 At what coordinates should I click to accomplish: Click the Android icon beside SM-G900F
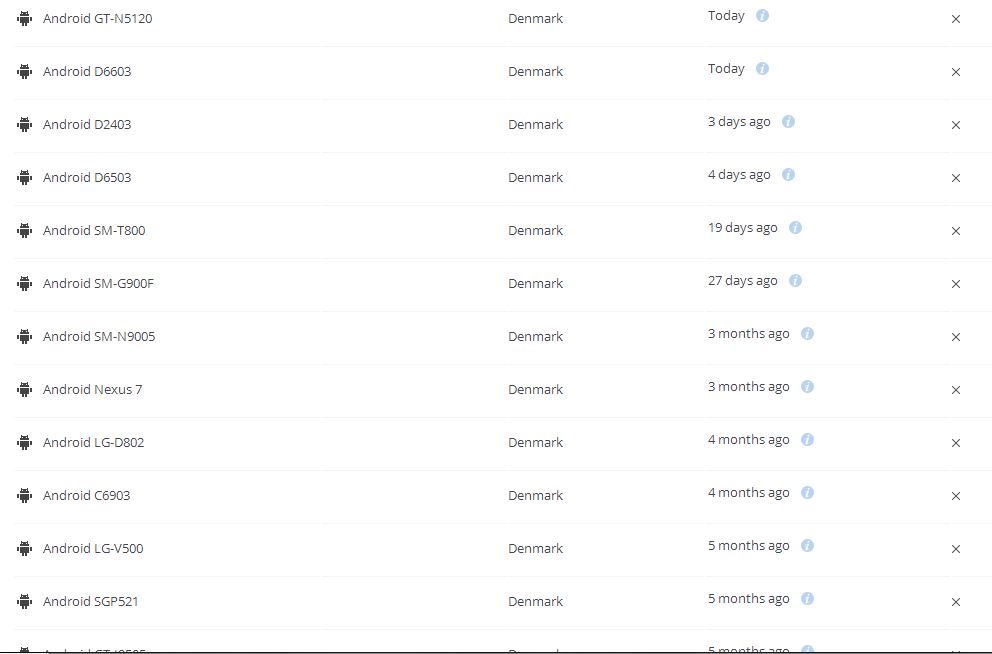tap(25, 283)
